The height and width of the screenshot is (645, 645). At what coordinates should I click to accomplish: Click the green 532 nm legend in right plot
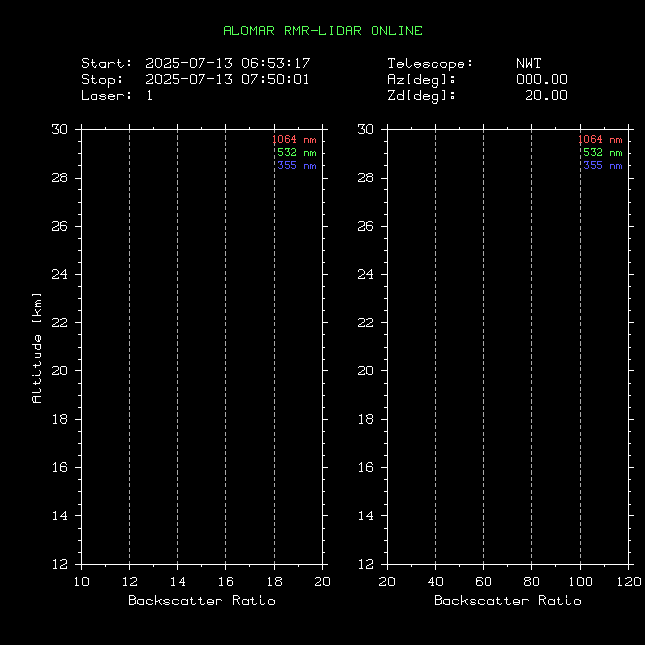click(x=603, y=153)
